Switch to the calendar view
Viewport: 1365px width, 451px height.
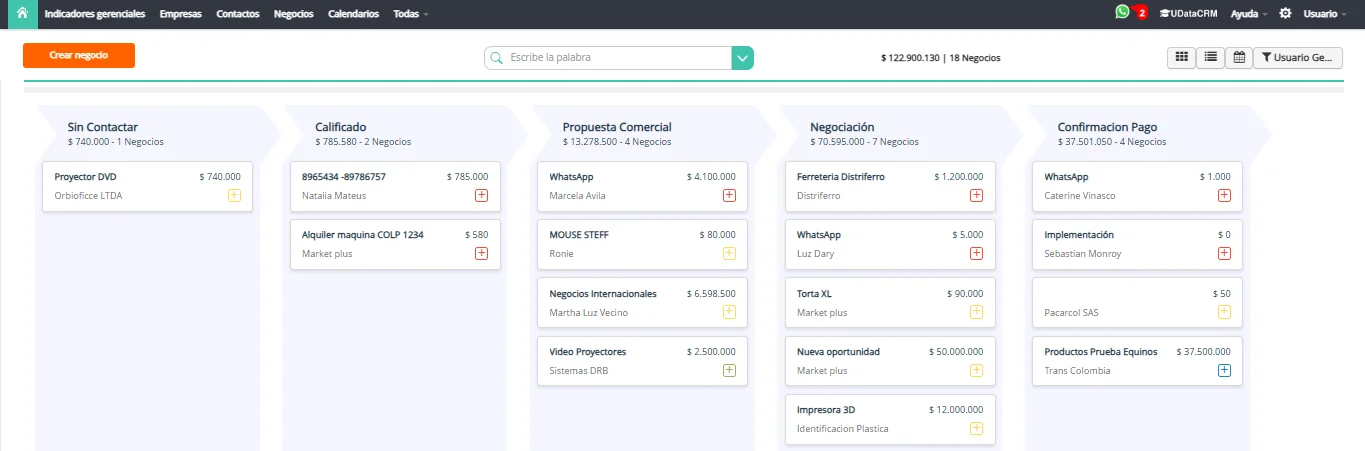(1239, 58)
